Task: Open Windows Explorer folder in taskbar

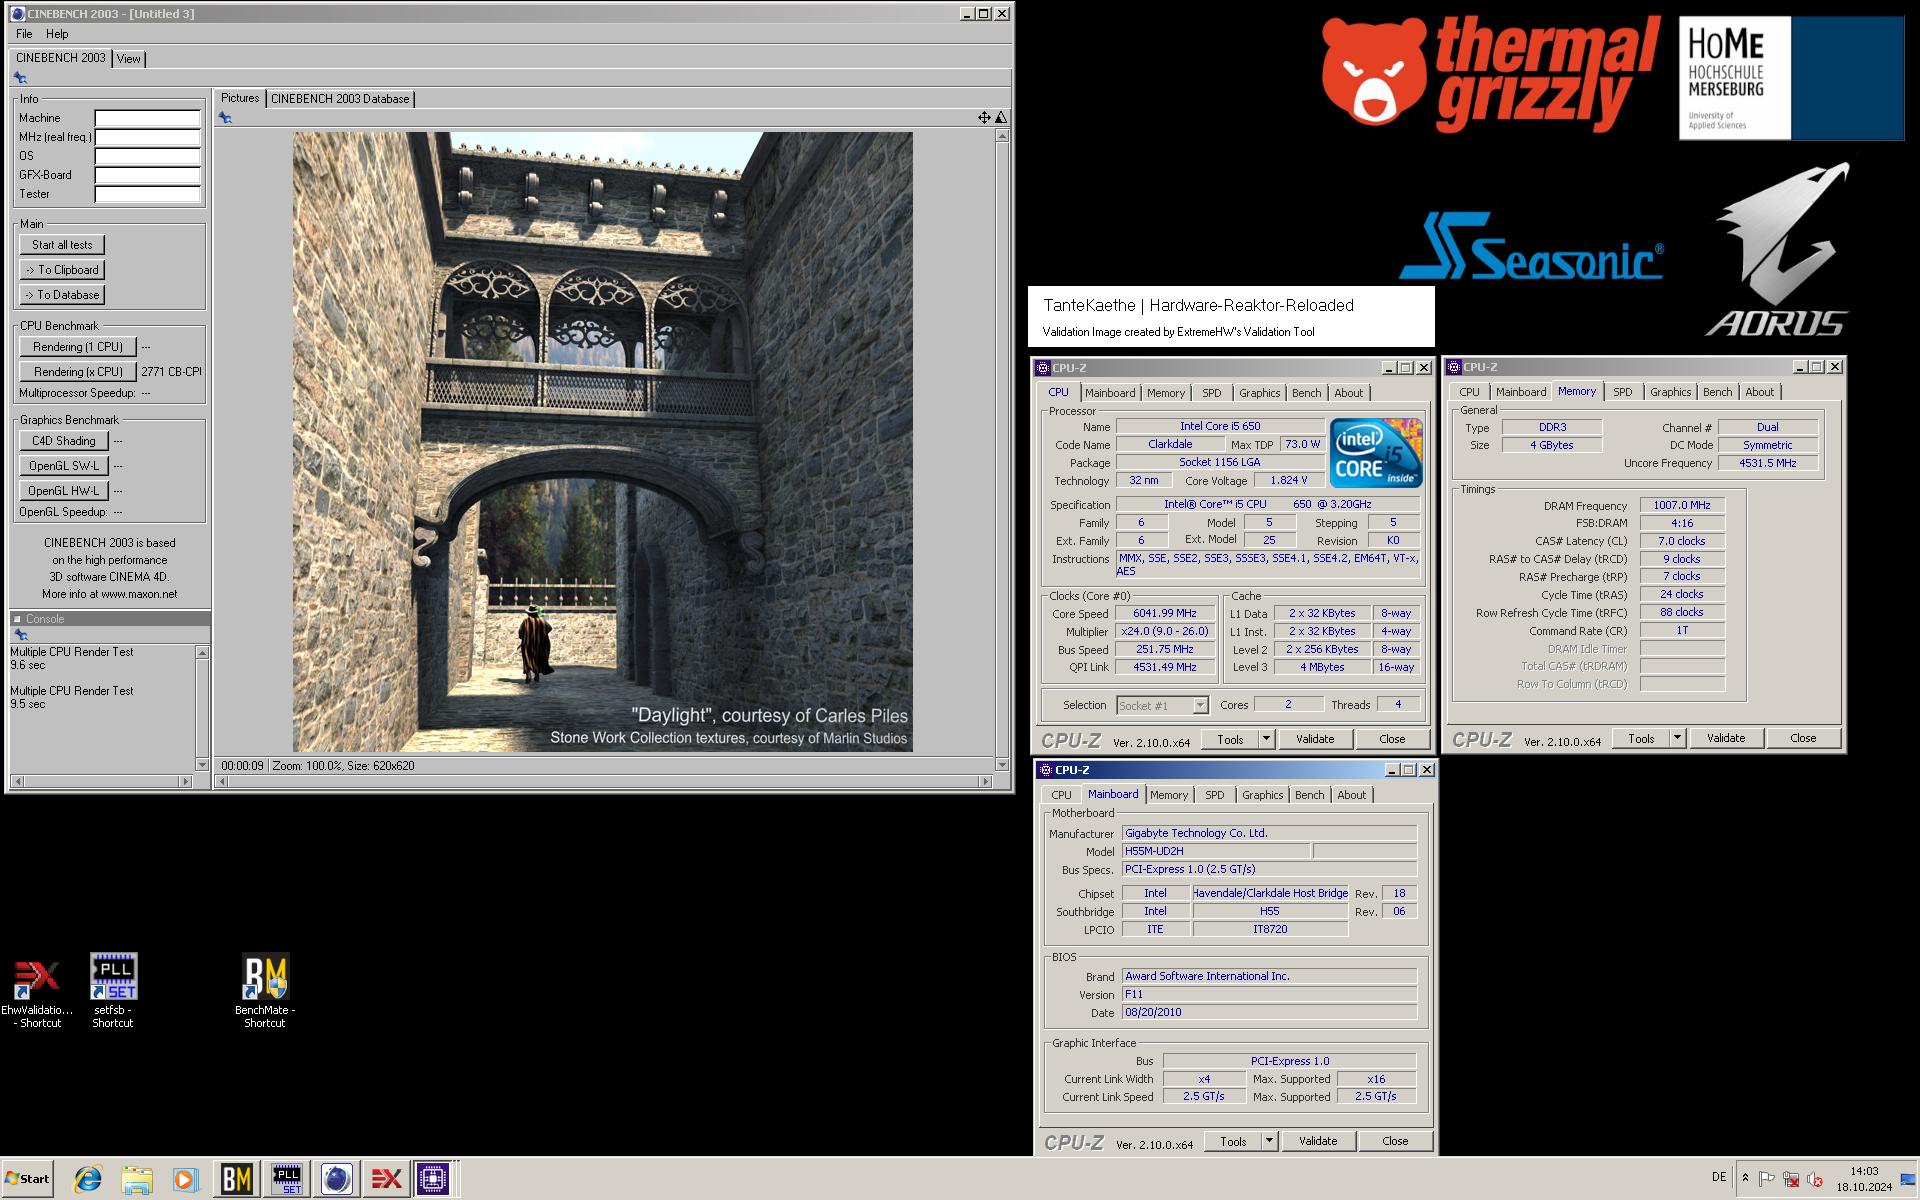Action: tap(136, 1179)
